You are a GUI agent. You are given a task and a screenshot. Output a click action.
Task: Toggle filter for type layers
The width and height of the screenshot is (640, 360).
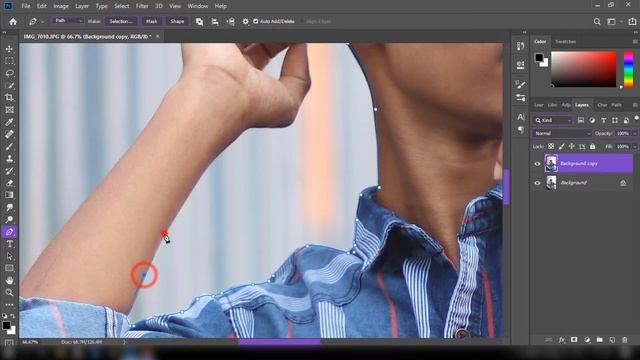pos(603,120)
